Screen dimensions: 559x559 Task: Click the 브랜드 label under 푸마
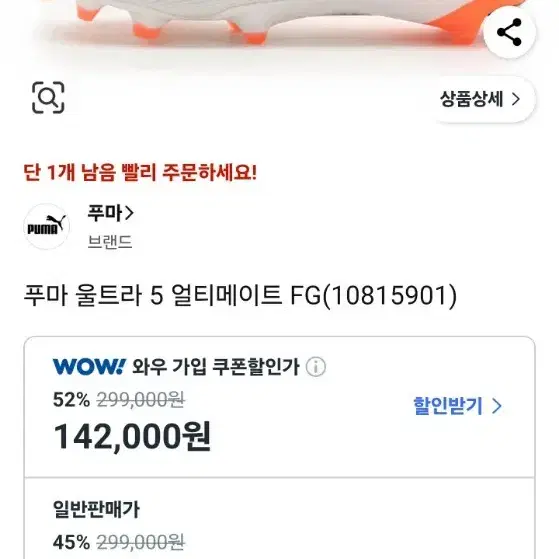click(110, 242)
